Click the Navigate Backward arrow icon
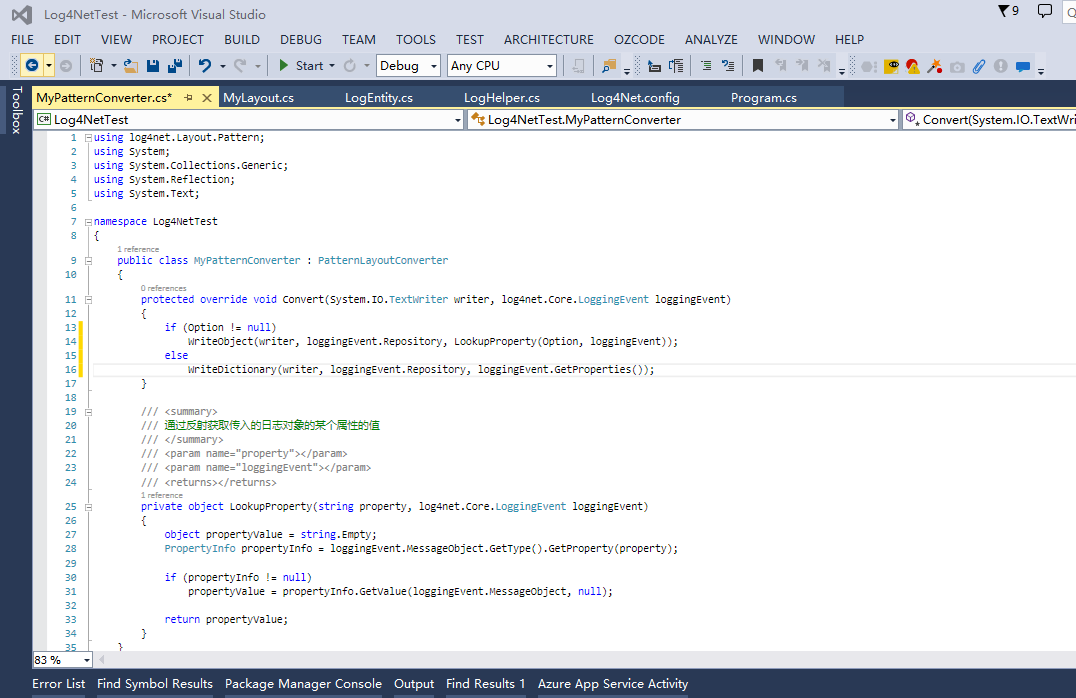The image size is (1076, 698). click(32, 66)
